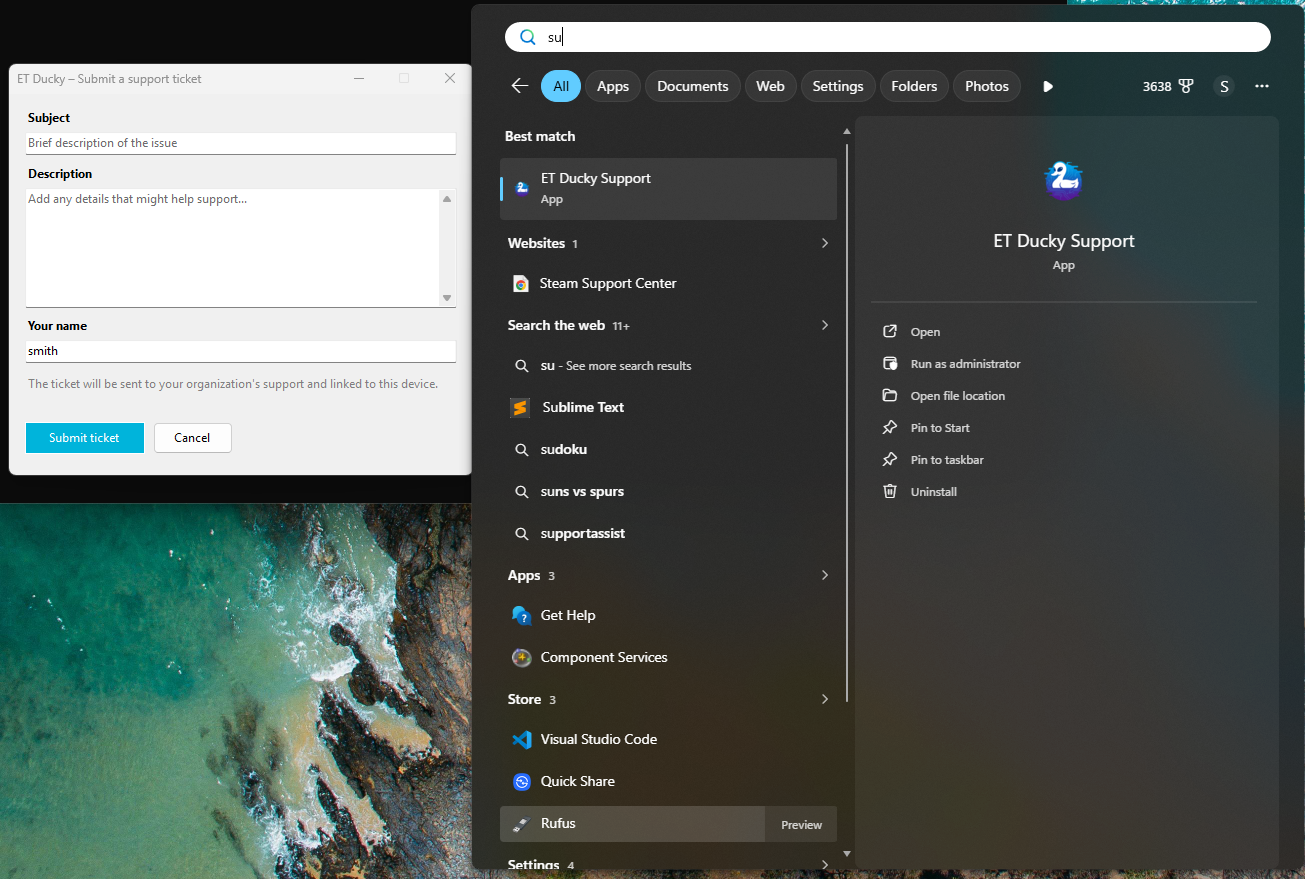Run ET Ducky Support as administrator
The height and width of the screenshot is (879, 1305).
point(963,363)
